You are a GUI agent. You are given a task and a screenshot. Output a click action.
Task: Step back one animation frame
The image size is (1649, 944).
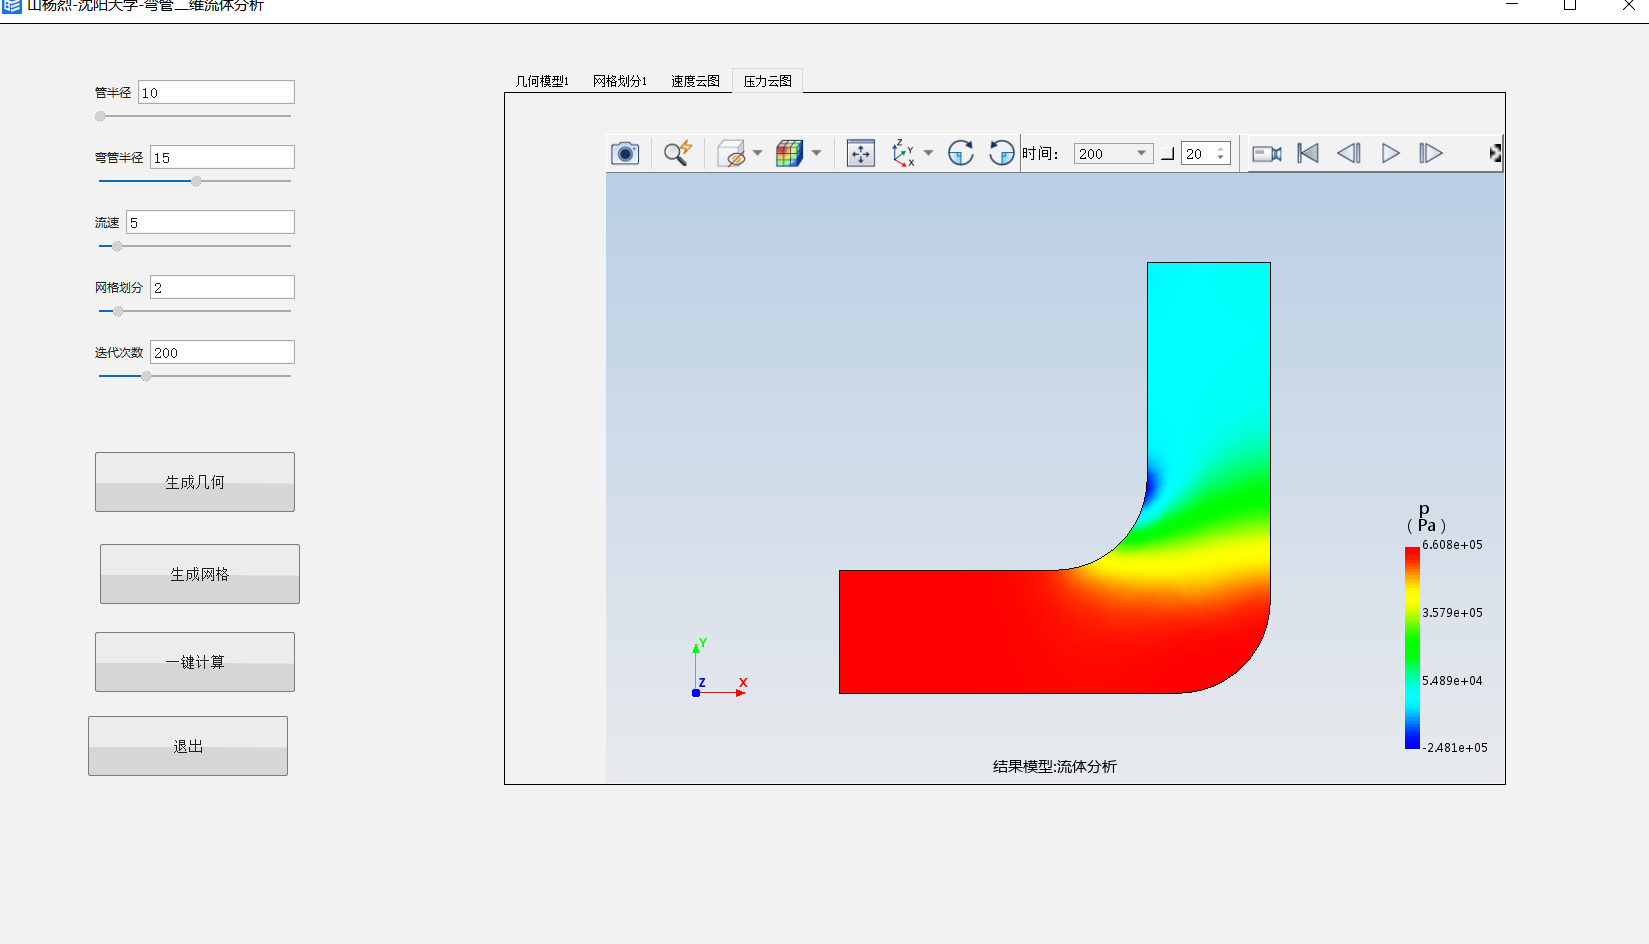pos(1349,153)
